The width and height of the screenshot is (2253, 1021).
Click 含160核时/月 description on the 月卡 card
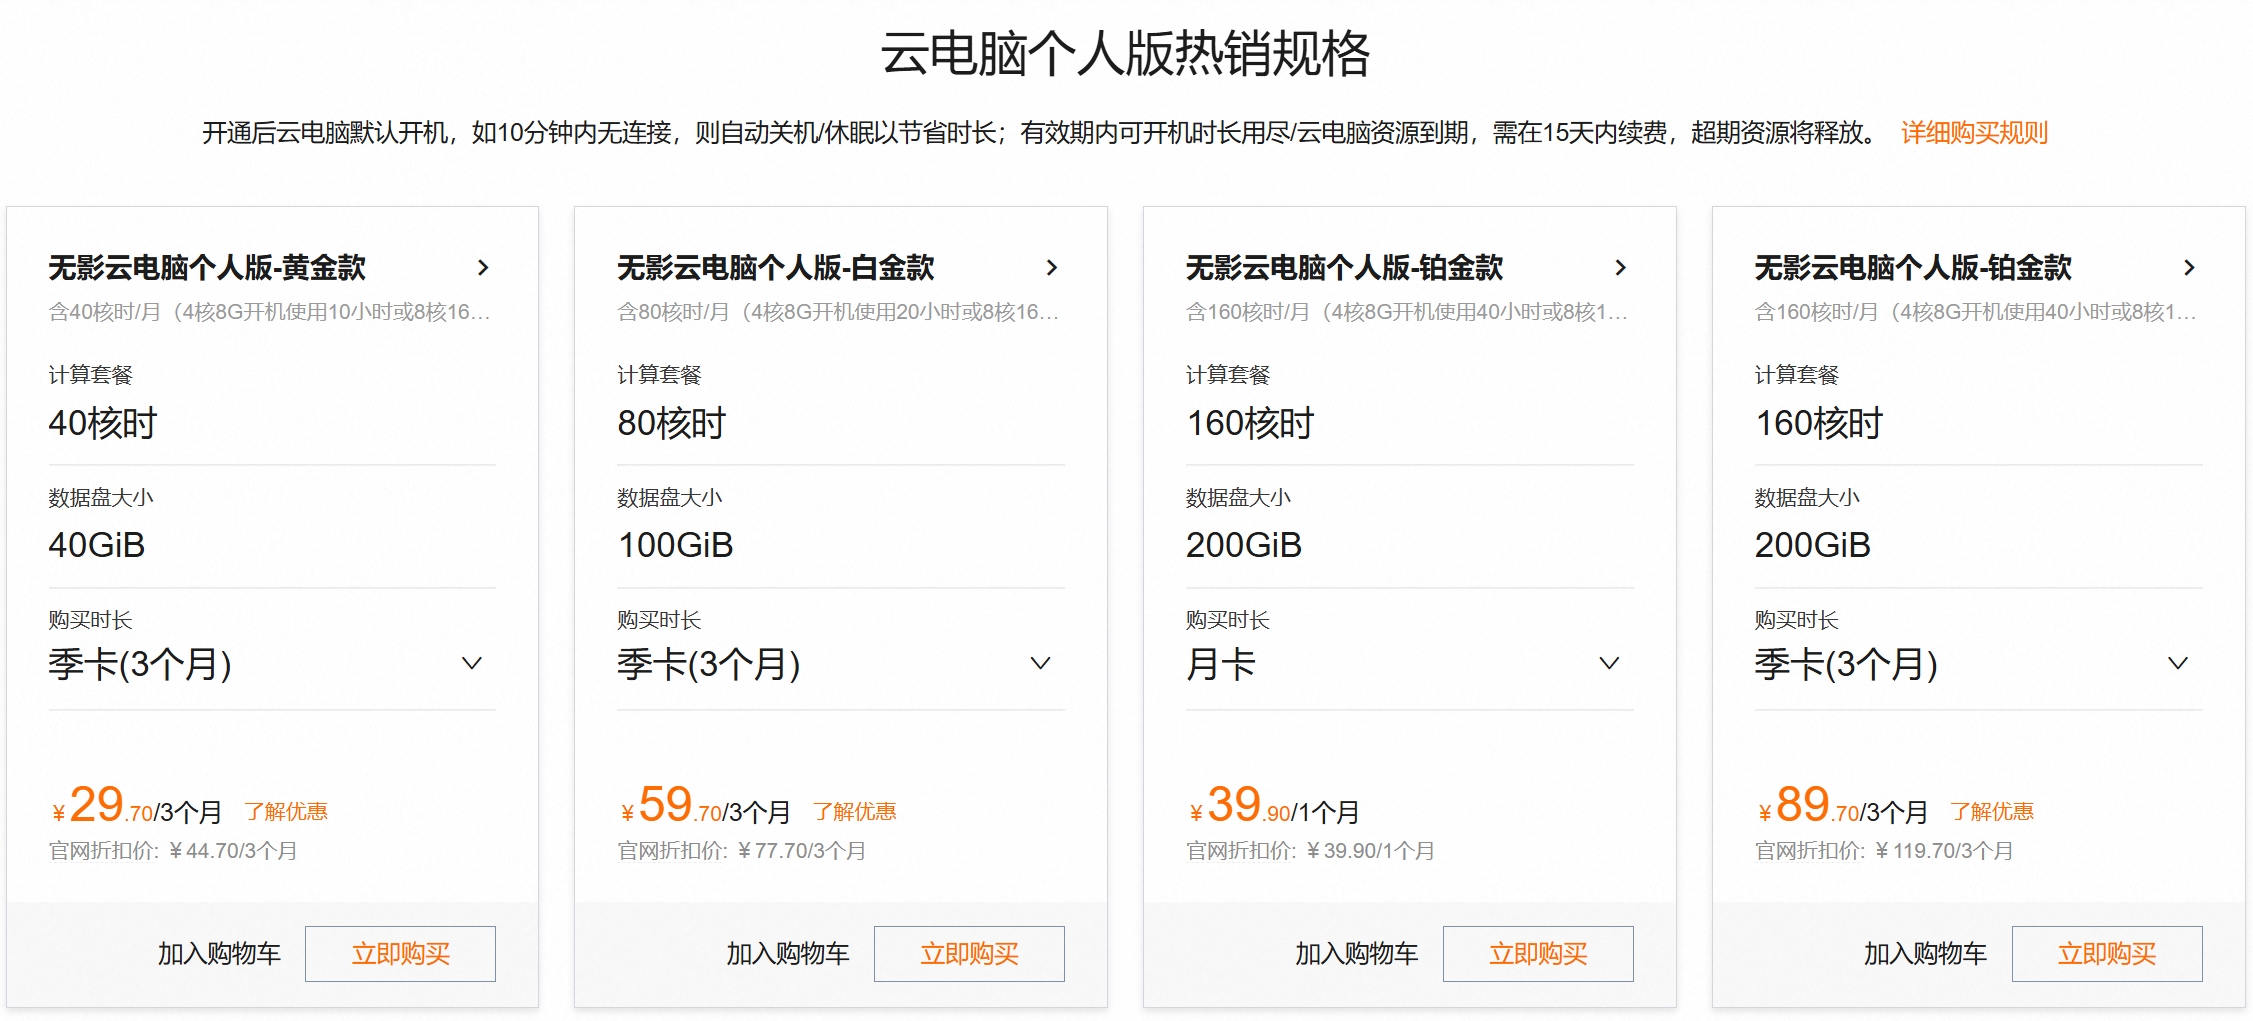click(x=1408, y=312)
